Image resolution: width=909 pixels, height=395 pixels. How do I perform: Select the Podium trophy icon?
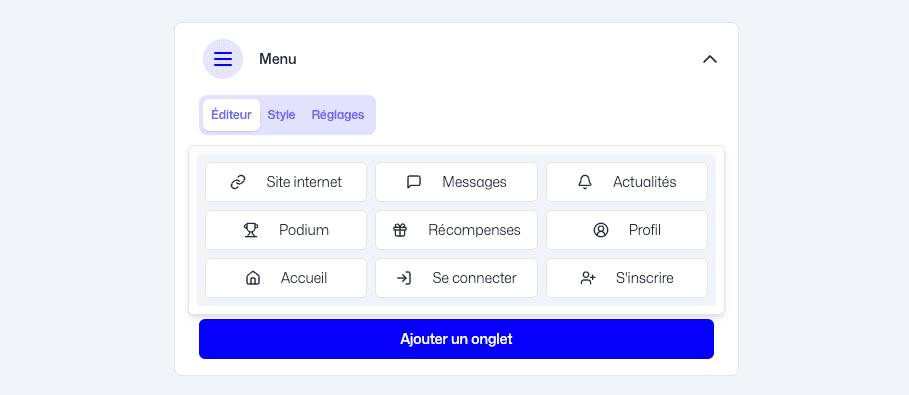click(250, 230)
